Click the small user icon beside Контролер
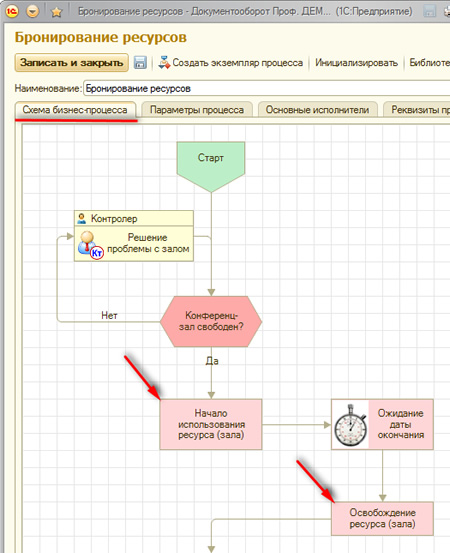This screenshot has height=553, width=450. point(82,219)
